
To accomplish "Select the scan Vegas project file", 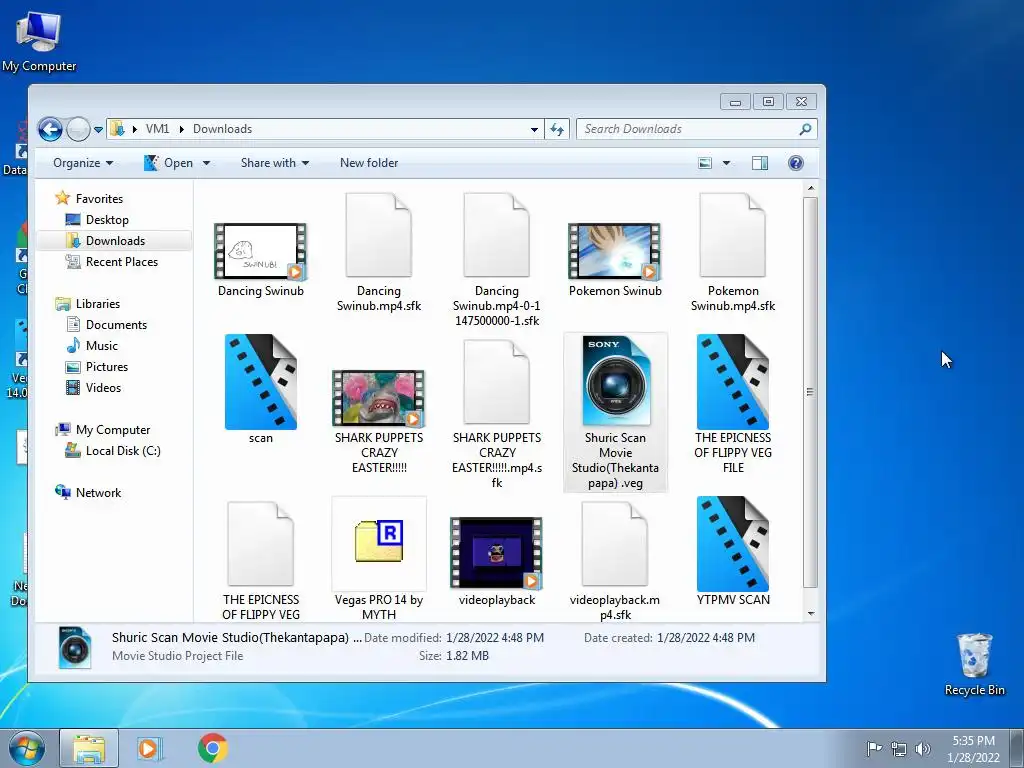I will point(261,389).
